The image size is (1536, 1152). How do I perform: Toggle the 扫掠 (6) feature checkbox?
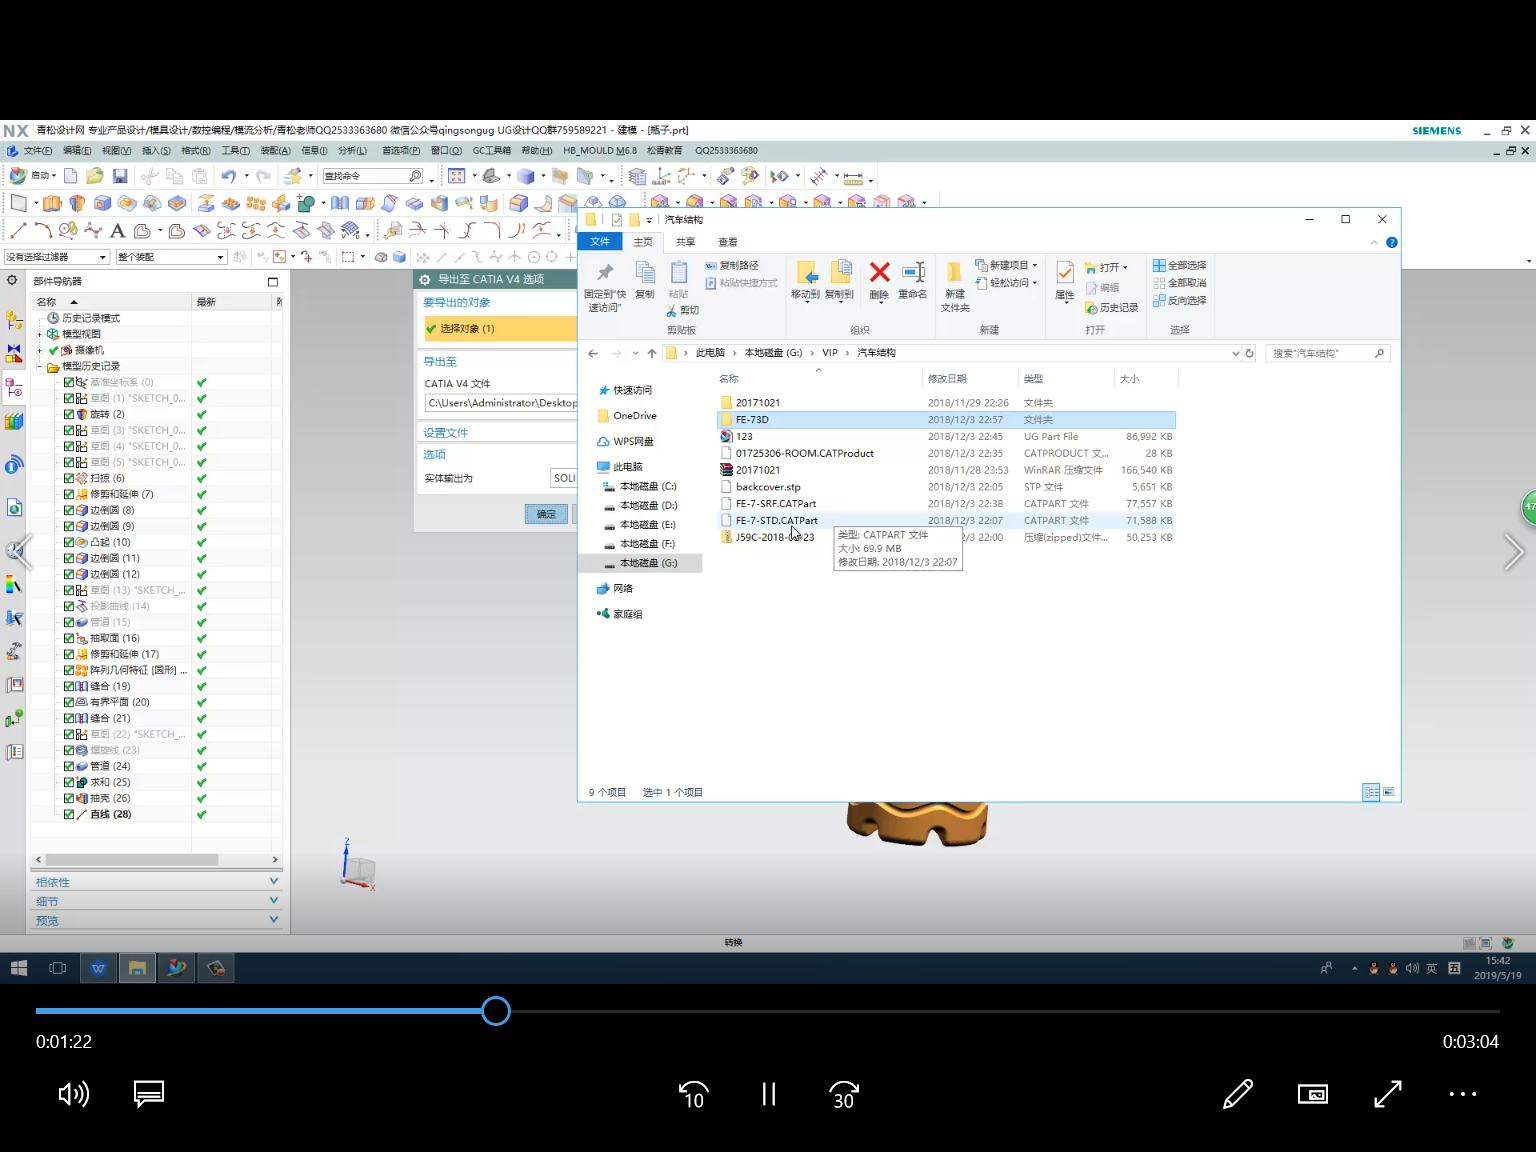69,478
